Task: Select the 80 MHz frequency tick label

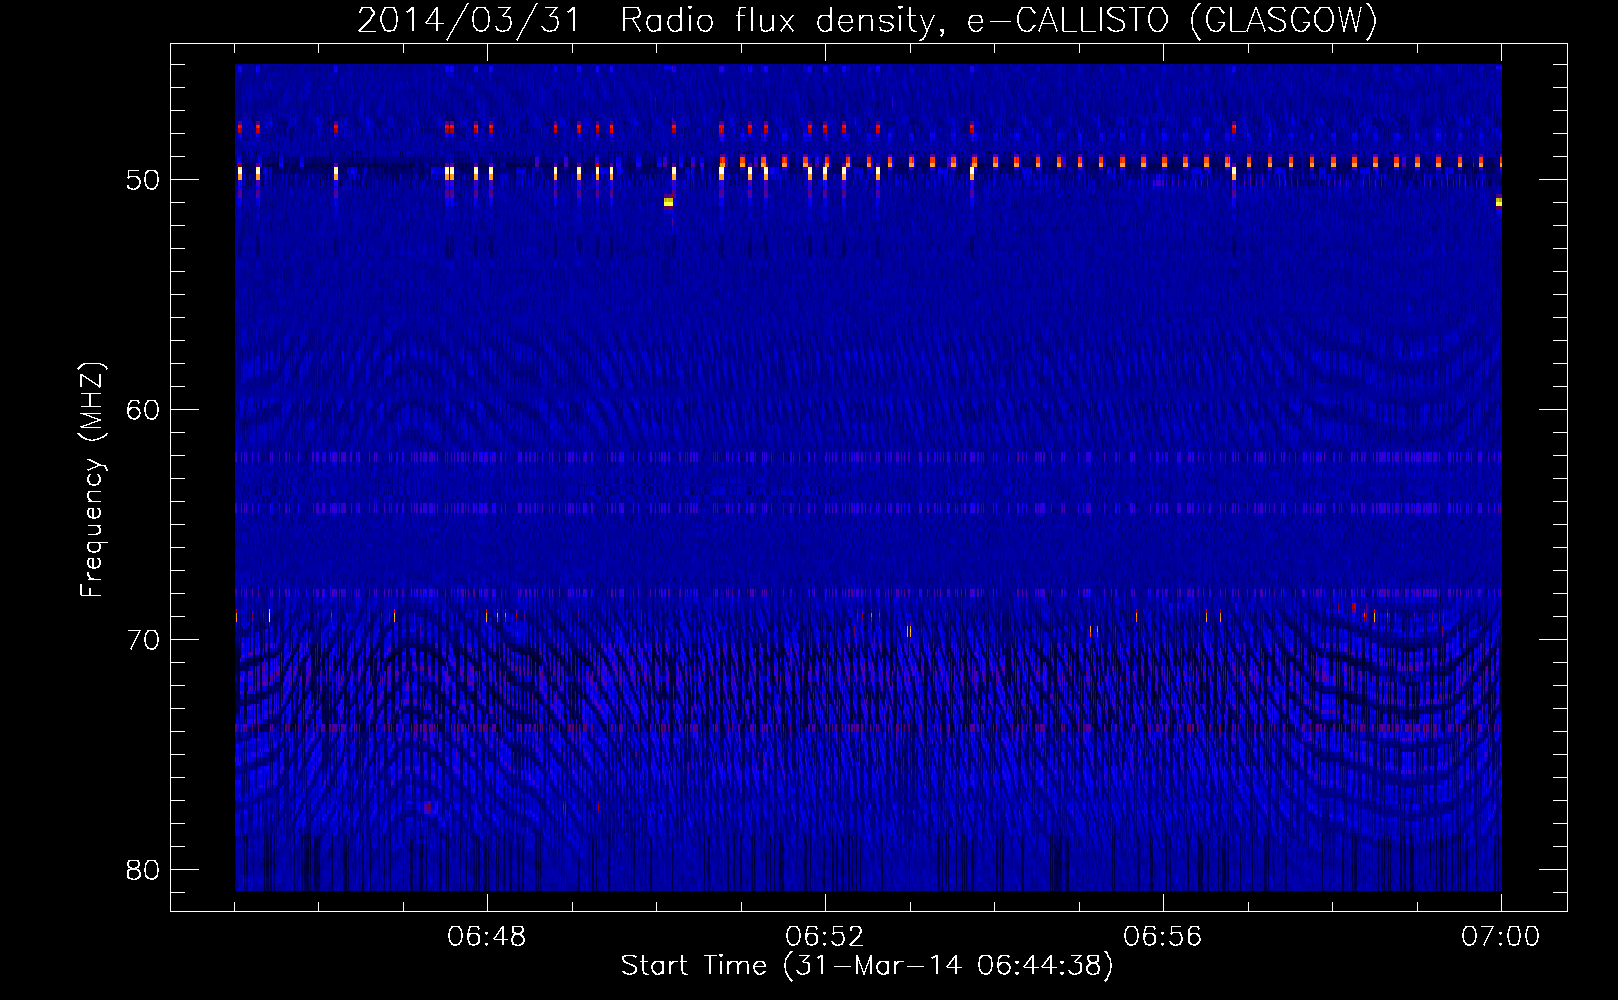Action: point(144,870)
